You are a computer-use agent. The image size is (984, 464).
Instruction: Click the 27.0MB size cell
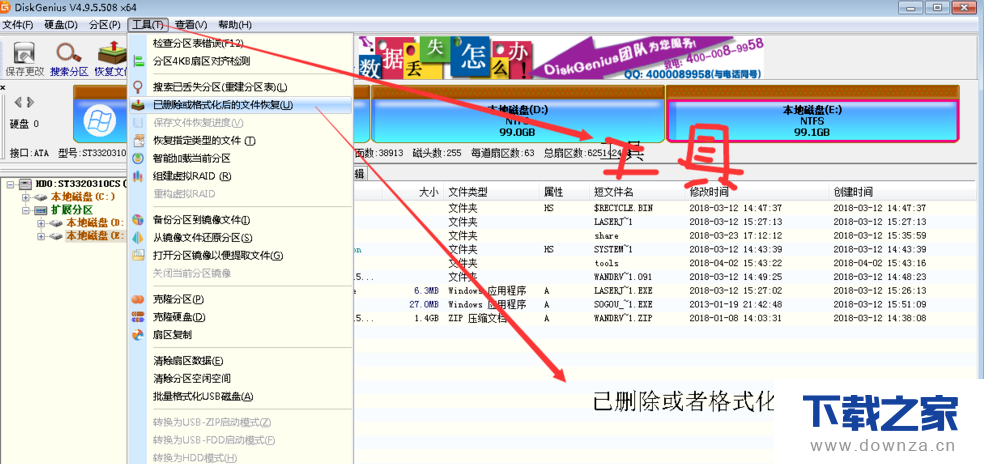(x=424, y=305)
